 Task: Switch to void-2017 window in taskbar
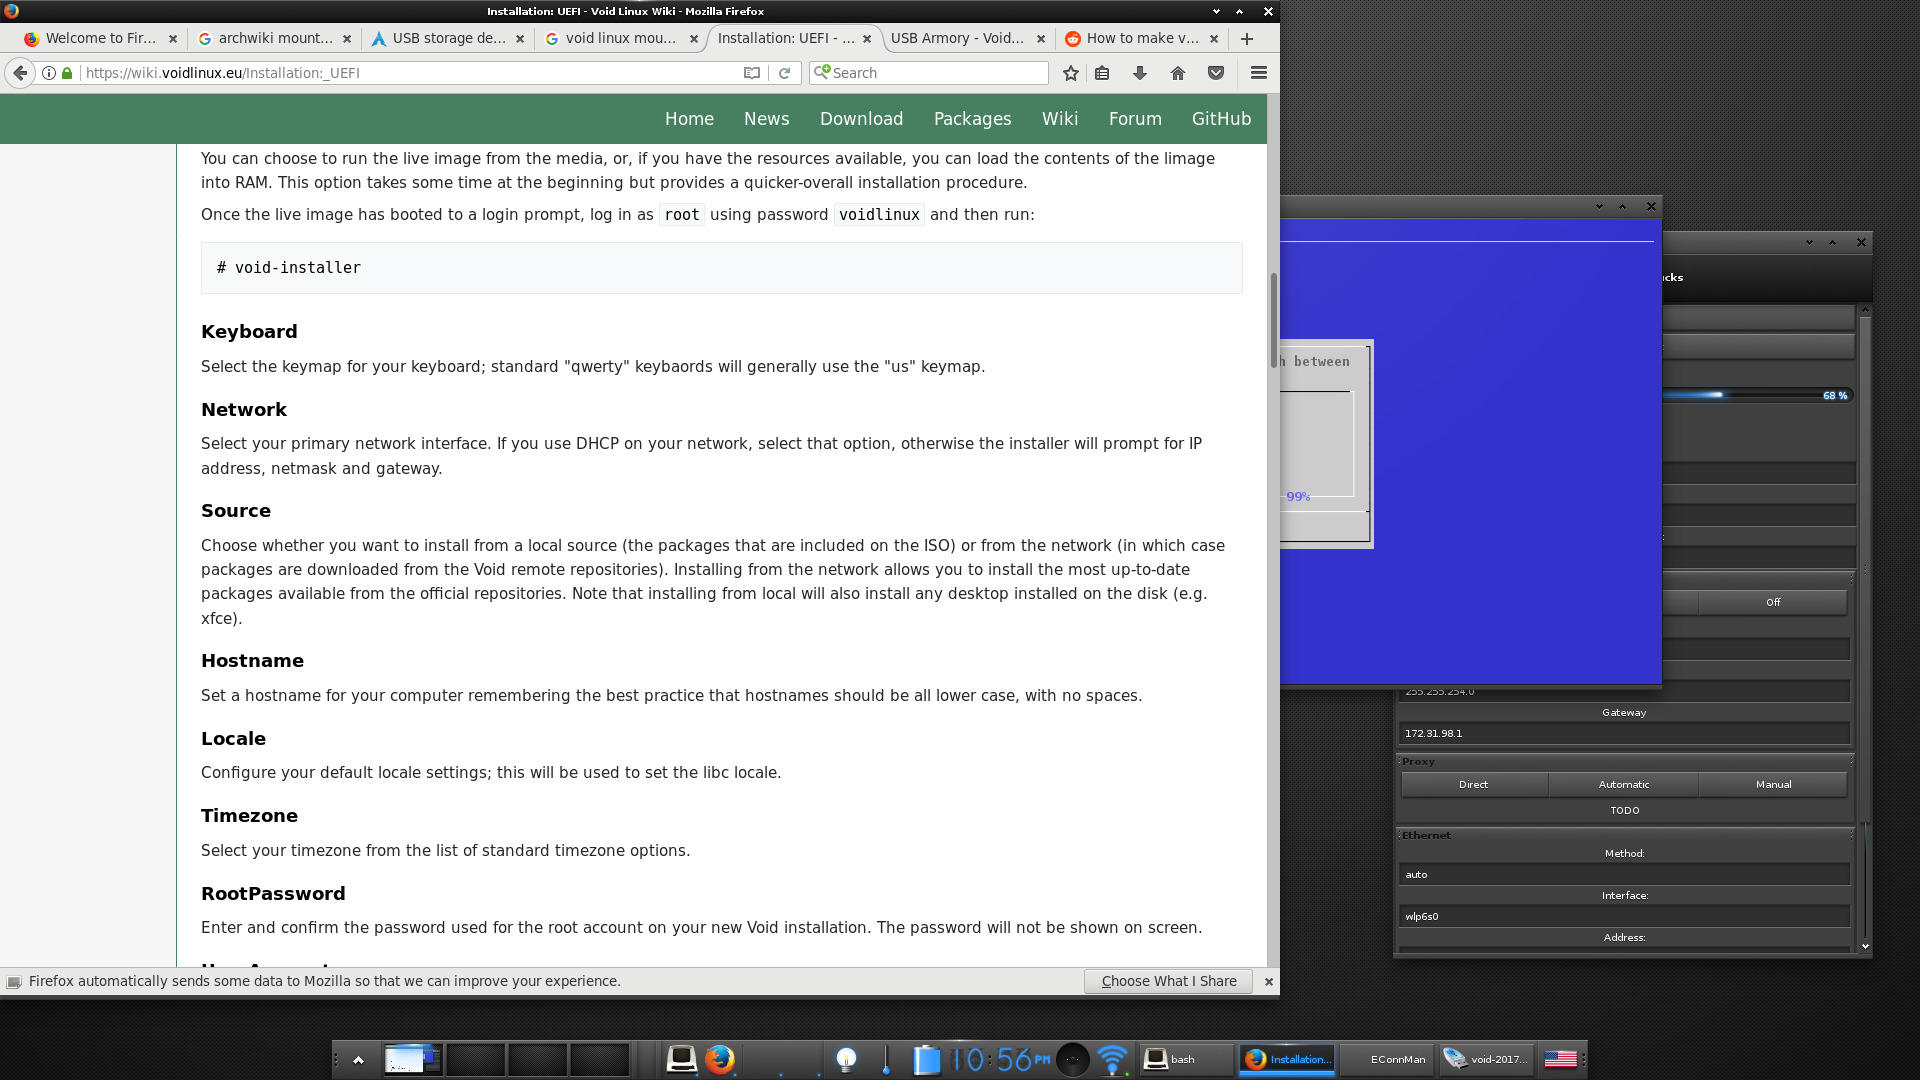pyautogui.click(x=1487, y=1060)
